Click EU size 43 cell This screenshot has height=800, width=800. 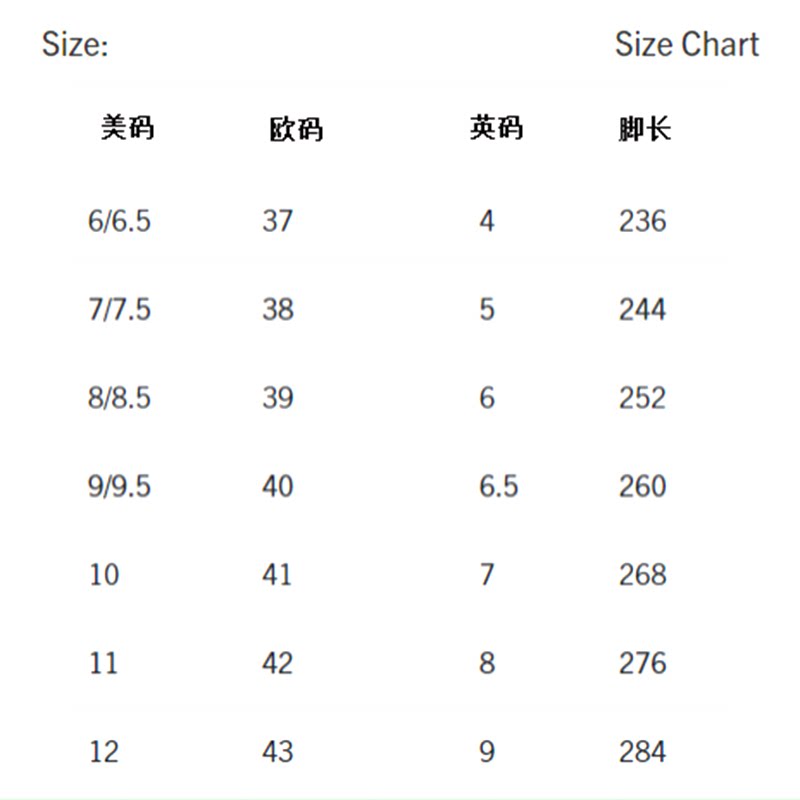[278, 752]
